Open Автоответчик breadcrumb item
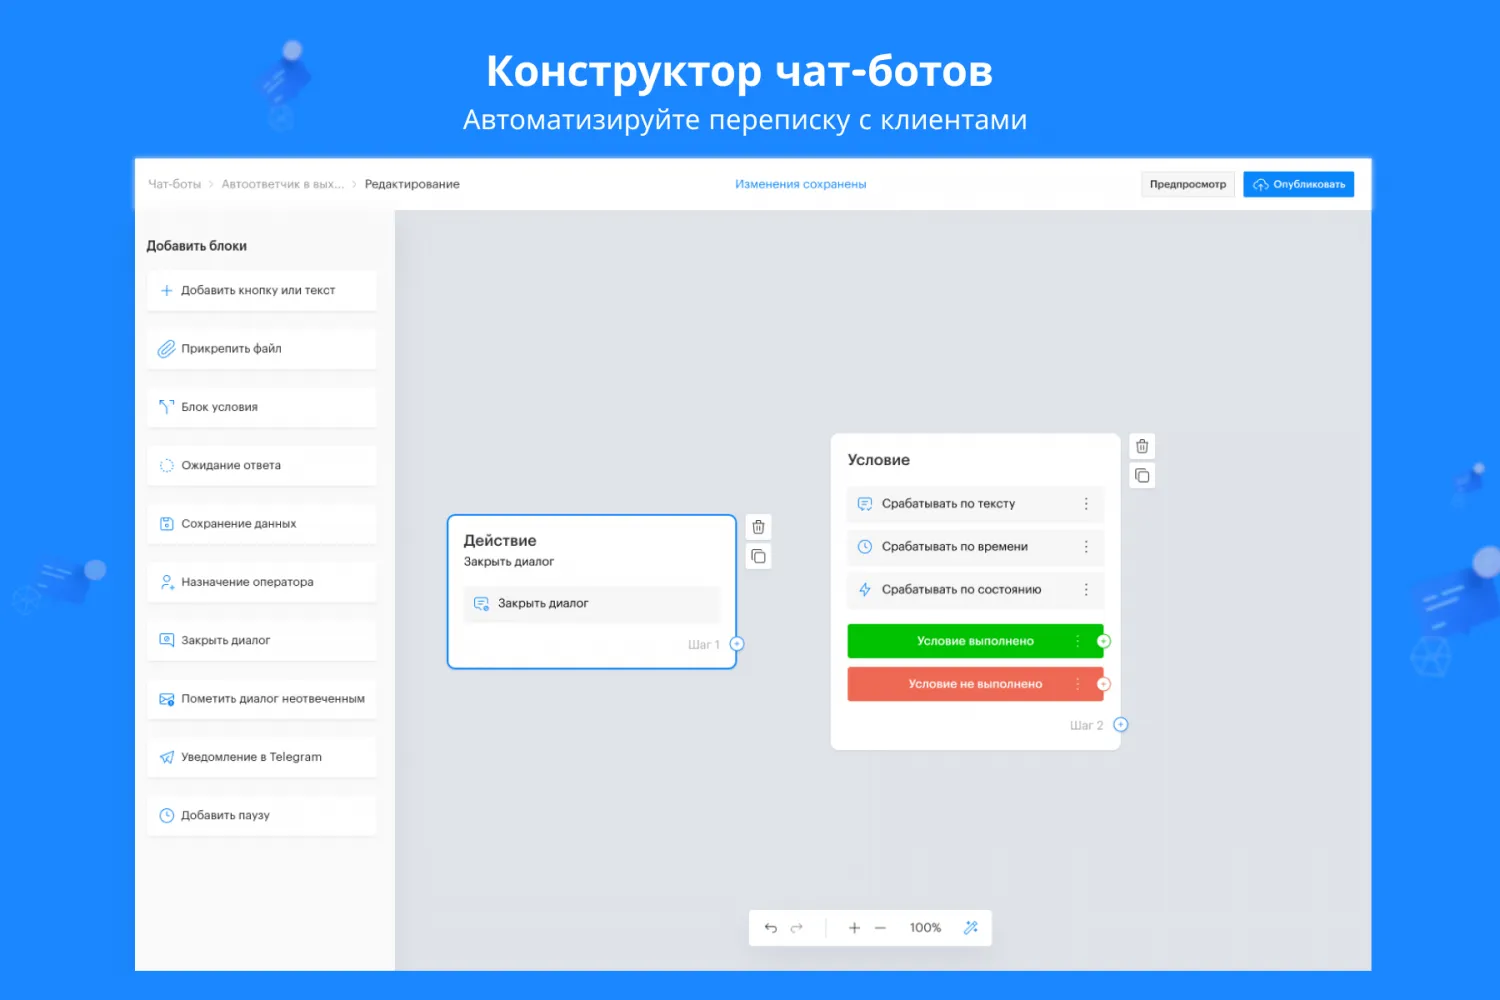1500x1000 pixels. tap(282, 184)
